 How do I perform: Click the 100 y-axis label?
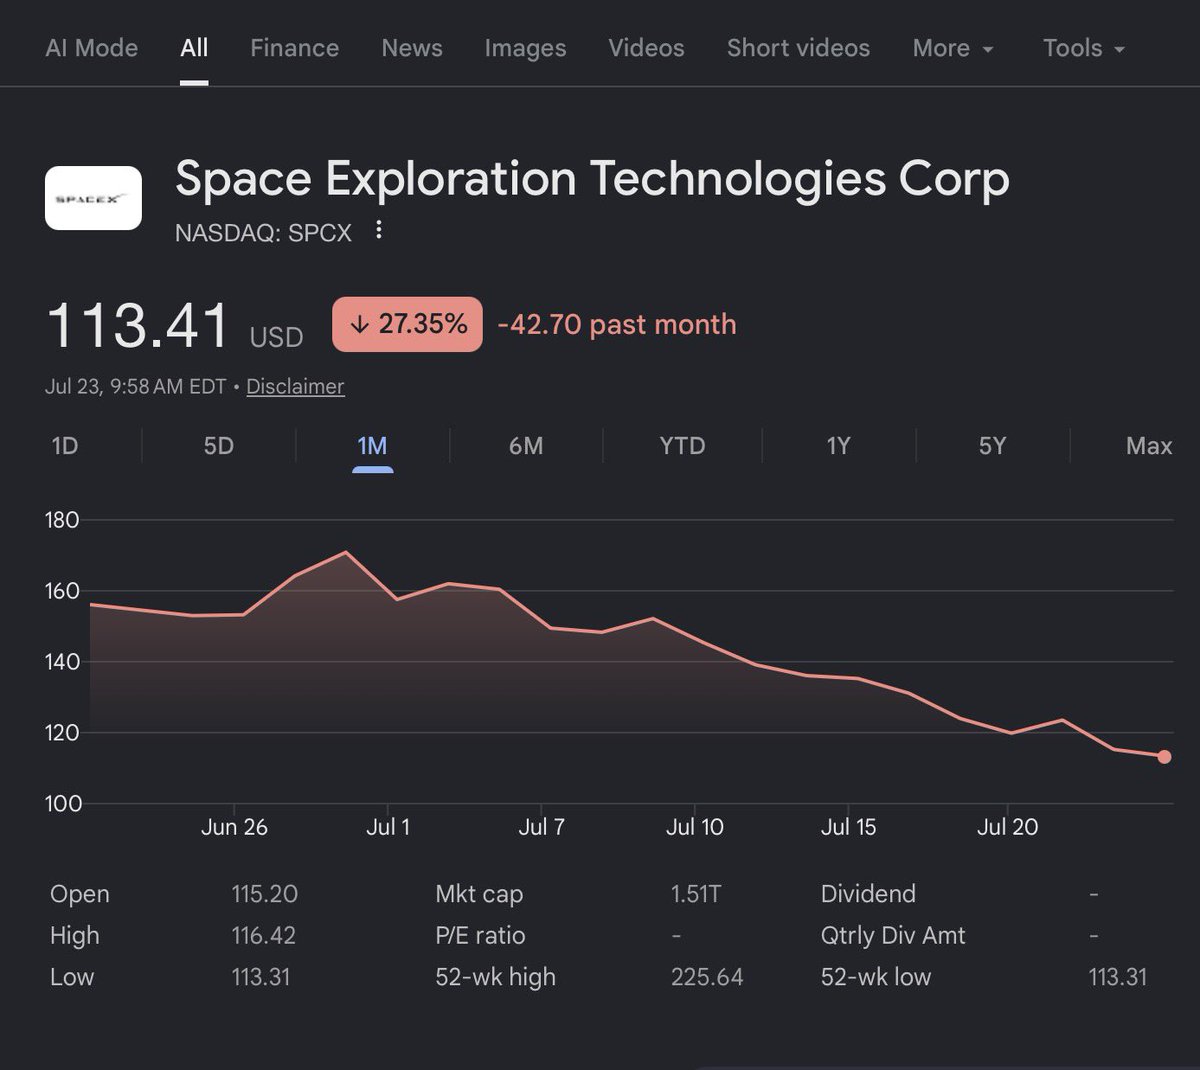pos(62,804)
